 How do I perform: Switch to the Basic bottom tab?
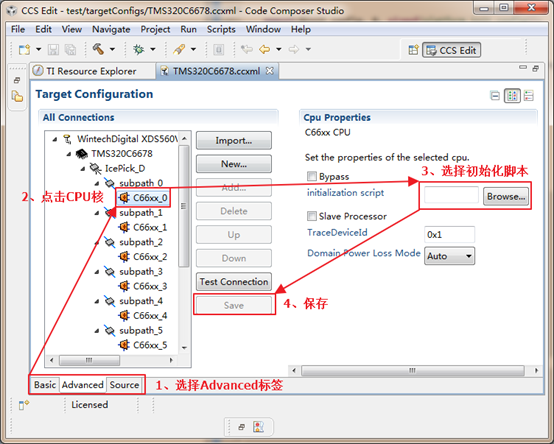point(45,385)
